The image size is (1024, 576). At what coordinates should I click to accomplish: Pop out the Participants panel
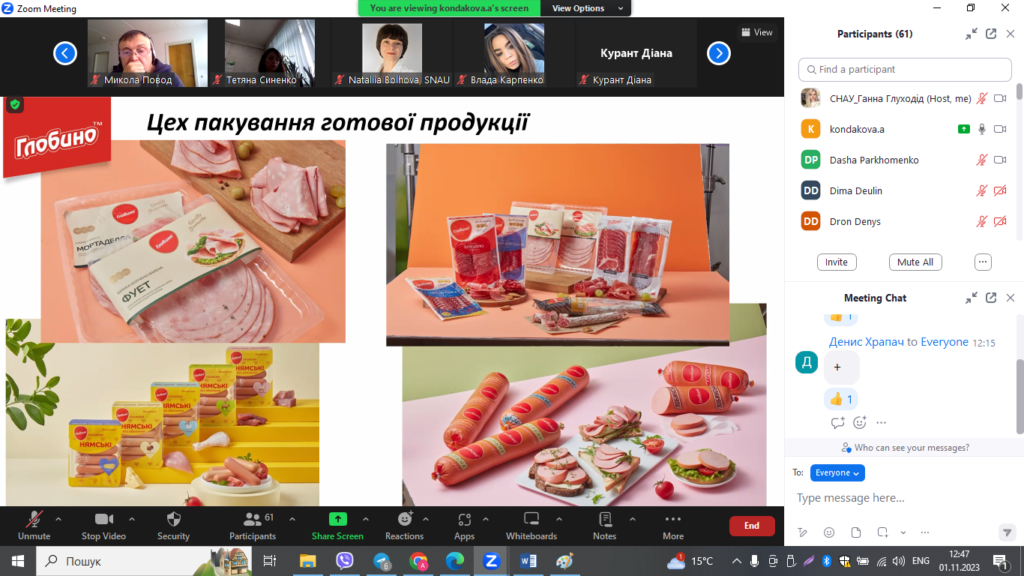click(x=991, y=34)
